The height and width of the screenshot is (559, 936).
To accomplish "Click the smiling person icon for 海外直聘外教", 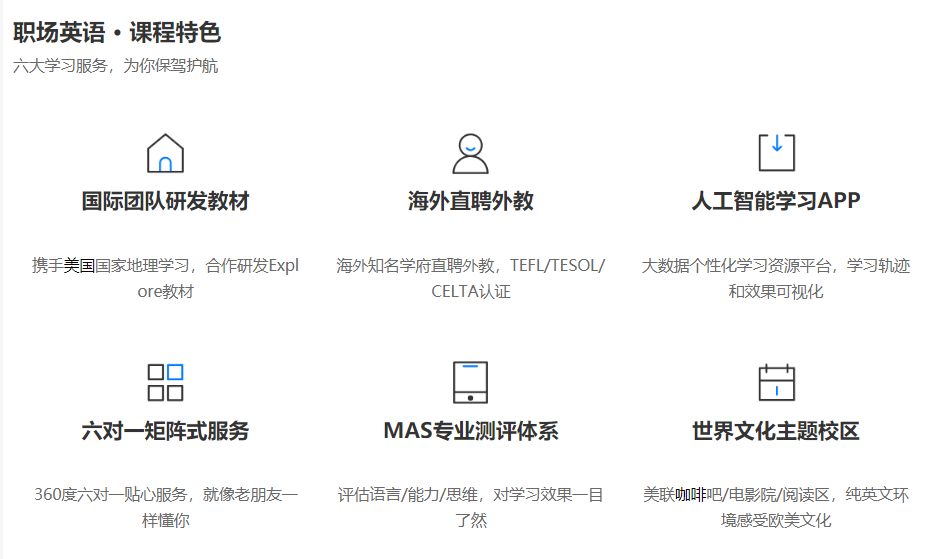I will (x=470, y=153).
